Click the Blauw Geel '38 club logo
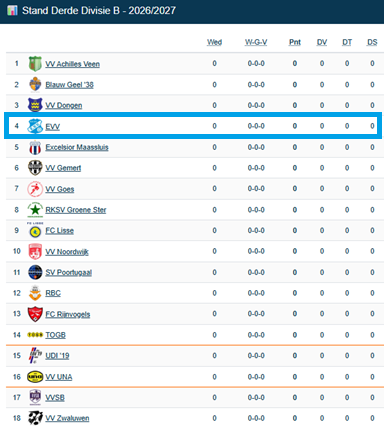 (x=35, y=84)
